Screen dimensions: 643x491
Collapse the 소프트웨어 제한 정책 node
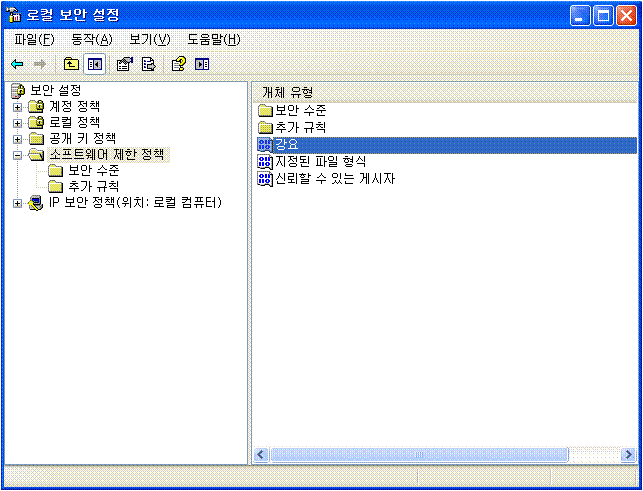coord(17,155)
